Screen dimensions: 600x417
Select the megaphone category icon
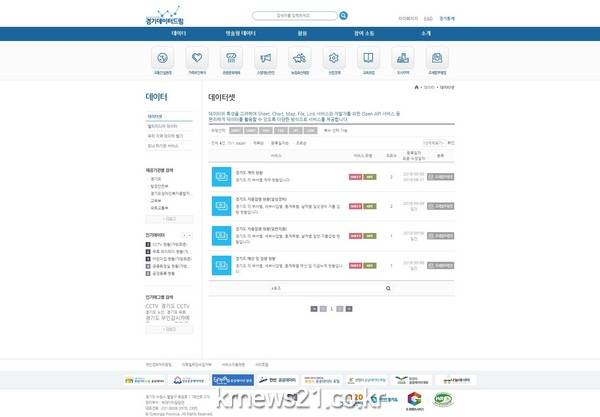(x=265, y=57)
